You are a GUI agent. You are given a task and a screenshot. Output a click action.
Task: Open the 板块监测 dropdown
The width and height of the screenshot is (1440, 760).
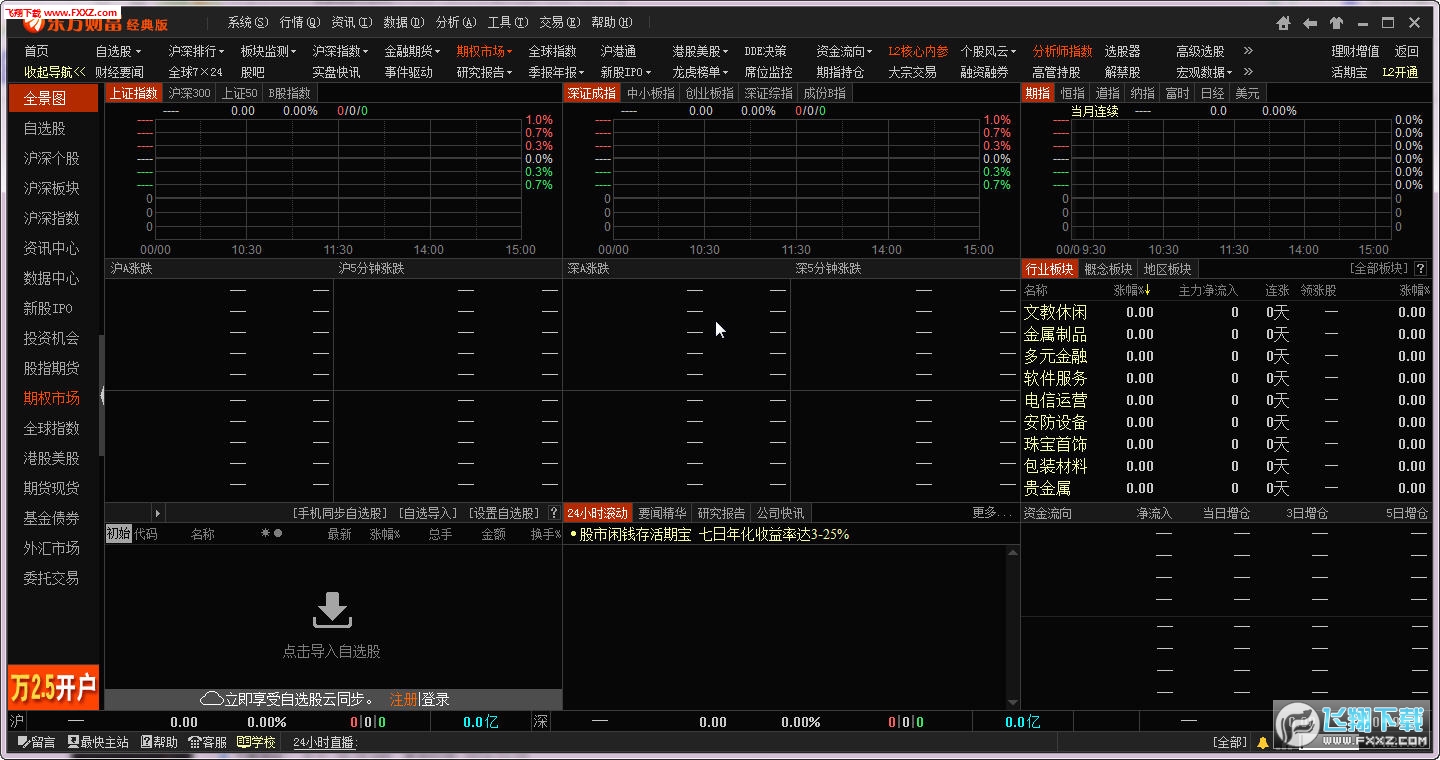tap(268, 51)
